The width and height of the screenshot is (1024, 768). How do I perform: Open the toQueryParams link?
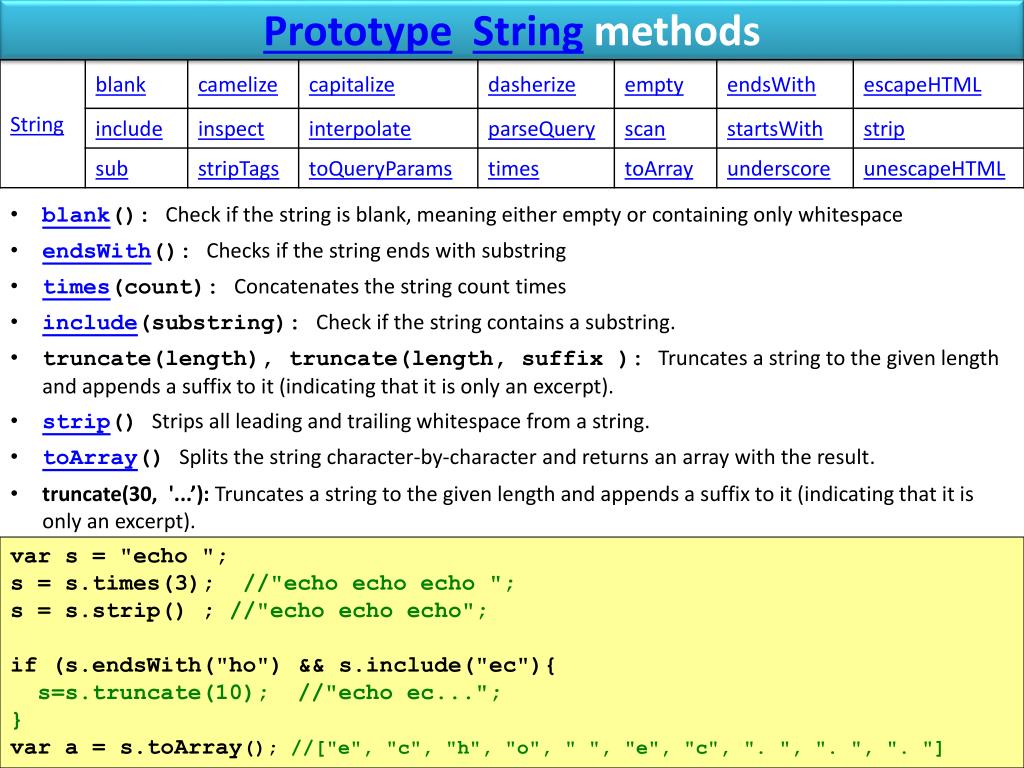(x=380, y=169)
